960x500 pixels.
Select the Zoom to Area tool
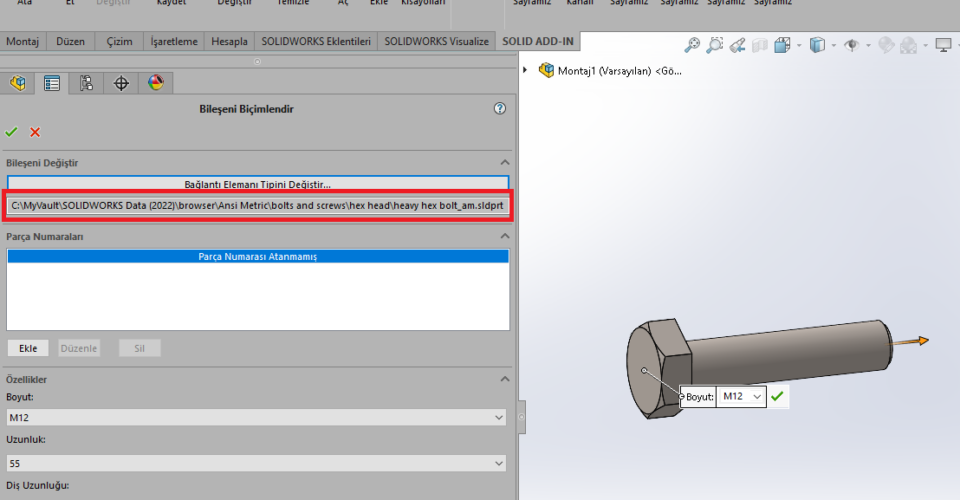tap(714, 45)
